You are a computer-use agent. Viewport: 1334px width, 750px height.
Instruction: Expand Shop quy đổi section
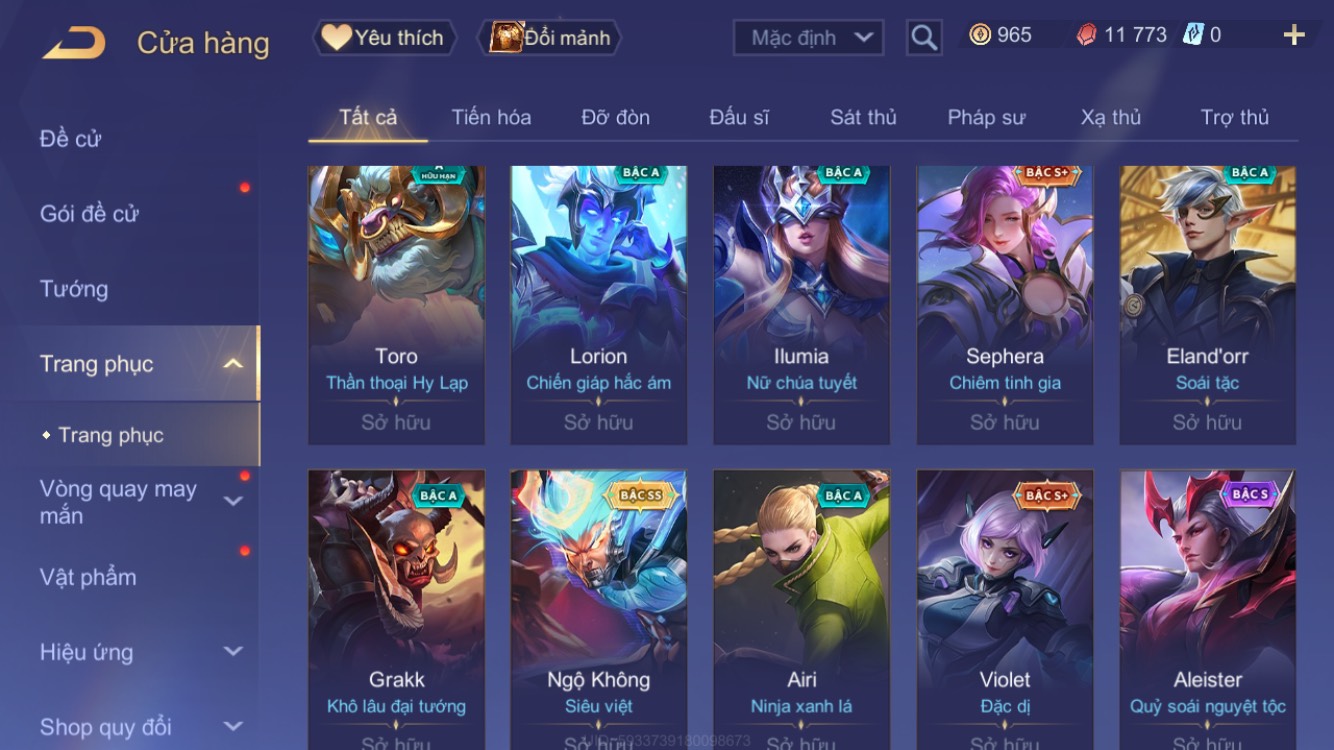click(x=233, y=726)
